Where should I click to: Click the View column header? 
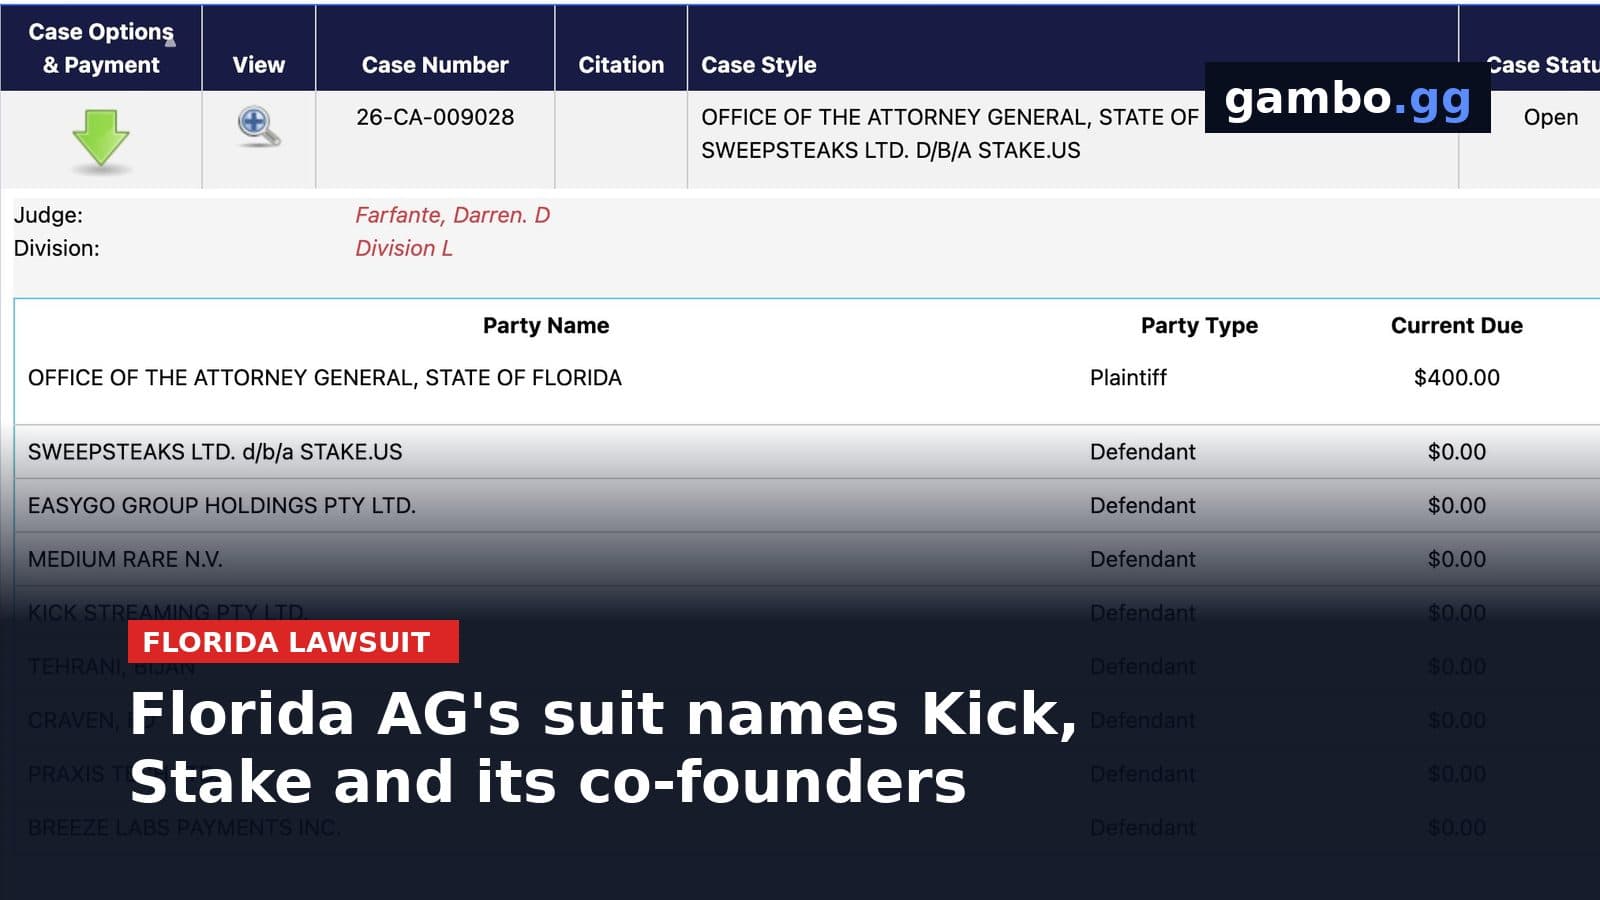[259, 65]
